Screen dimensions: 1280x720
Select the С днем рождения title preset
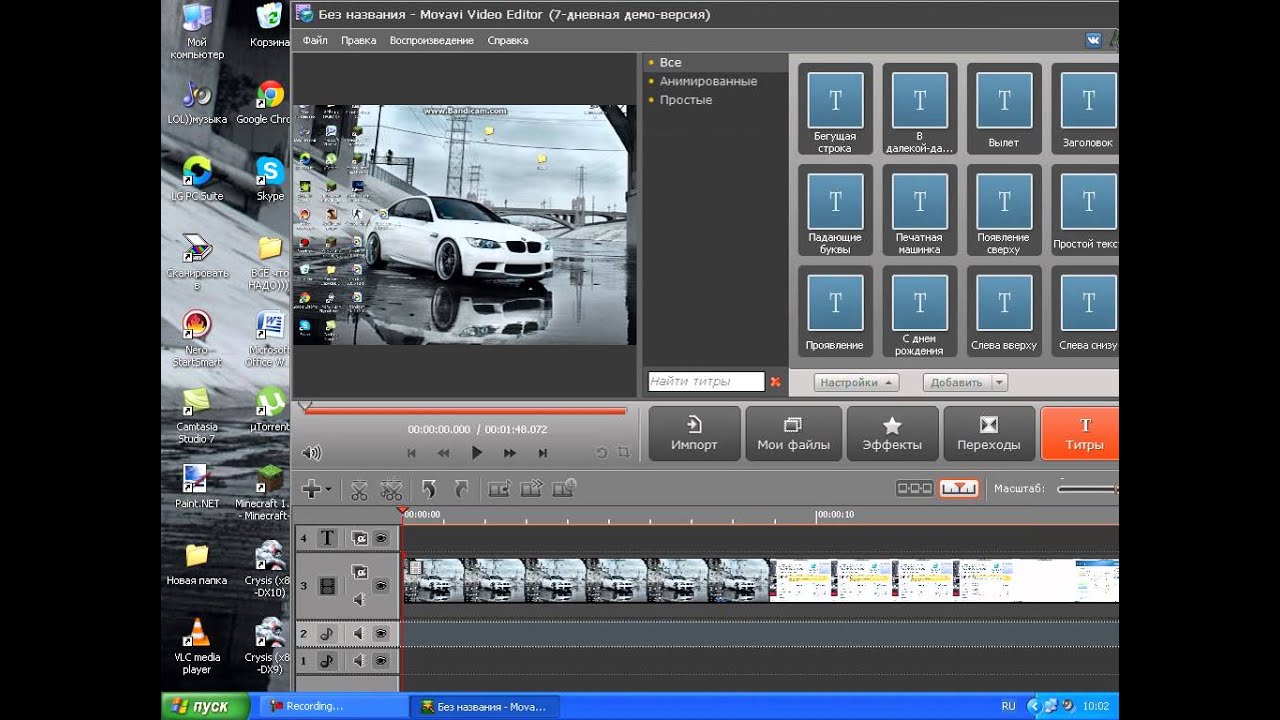coord(920,312)
